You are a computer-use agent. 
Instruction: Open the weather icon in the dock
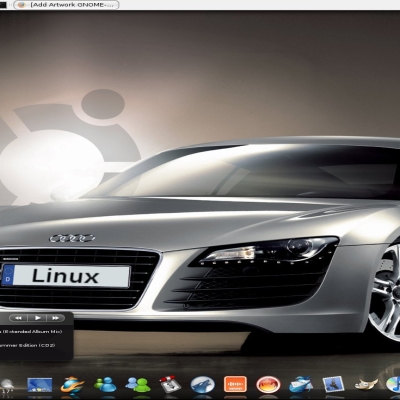tap(6, 387)
